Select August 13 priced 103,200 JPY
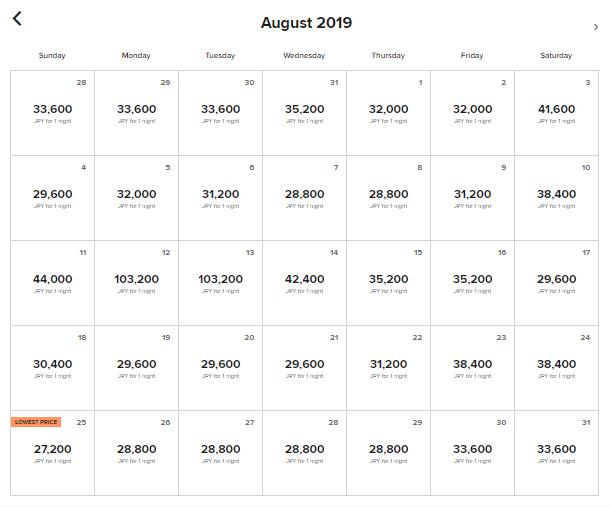 [x=221, y=283]
